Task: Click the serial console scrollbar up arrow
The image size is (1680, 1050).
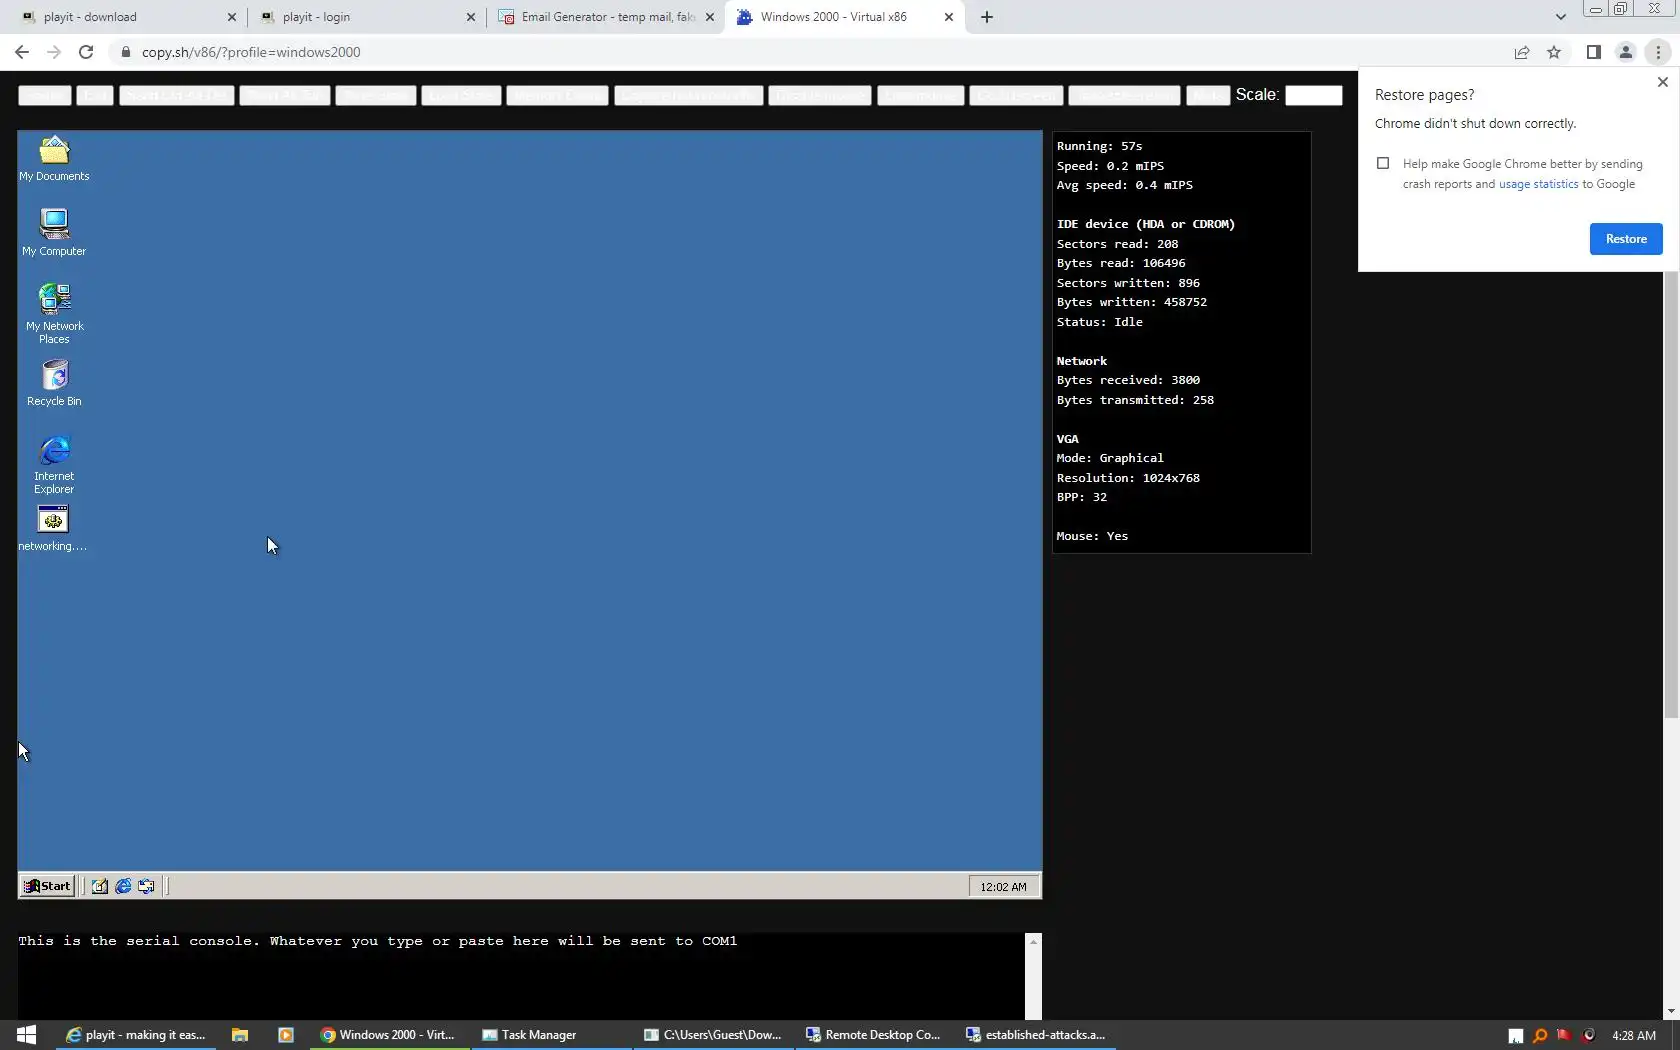Action: click(x=1034, y=941)
